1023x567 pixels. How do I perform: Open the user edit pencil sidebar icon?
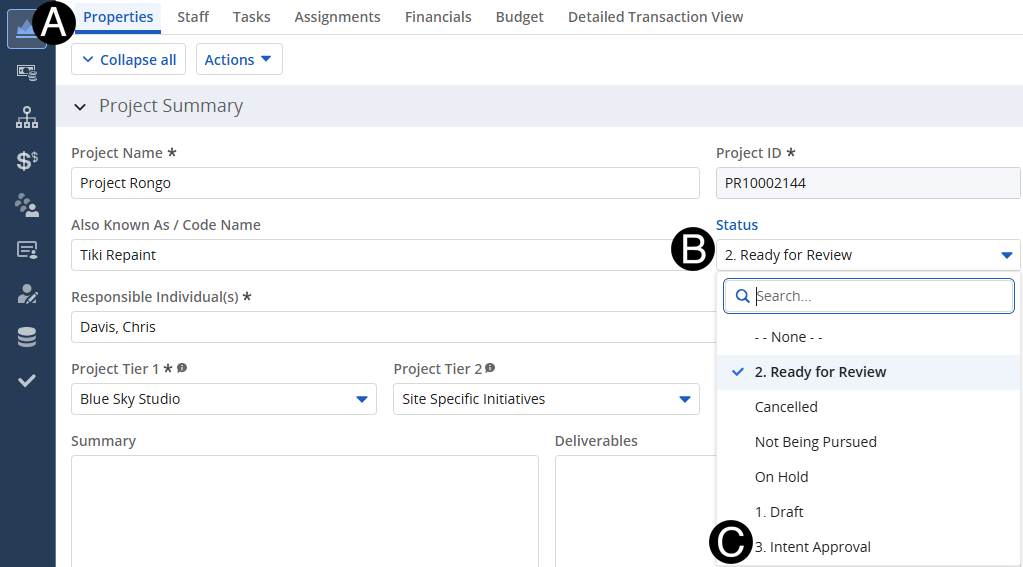(x=27, y=293)
